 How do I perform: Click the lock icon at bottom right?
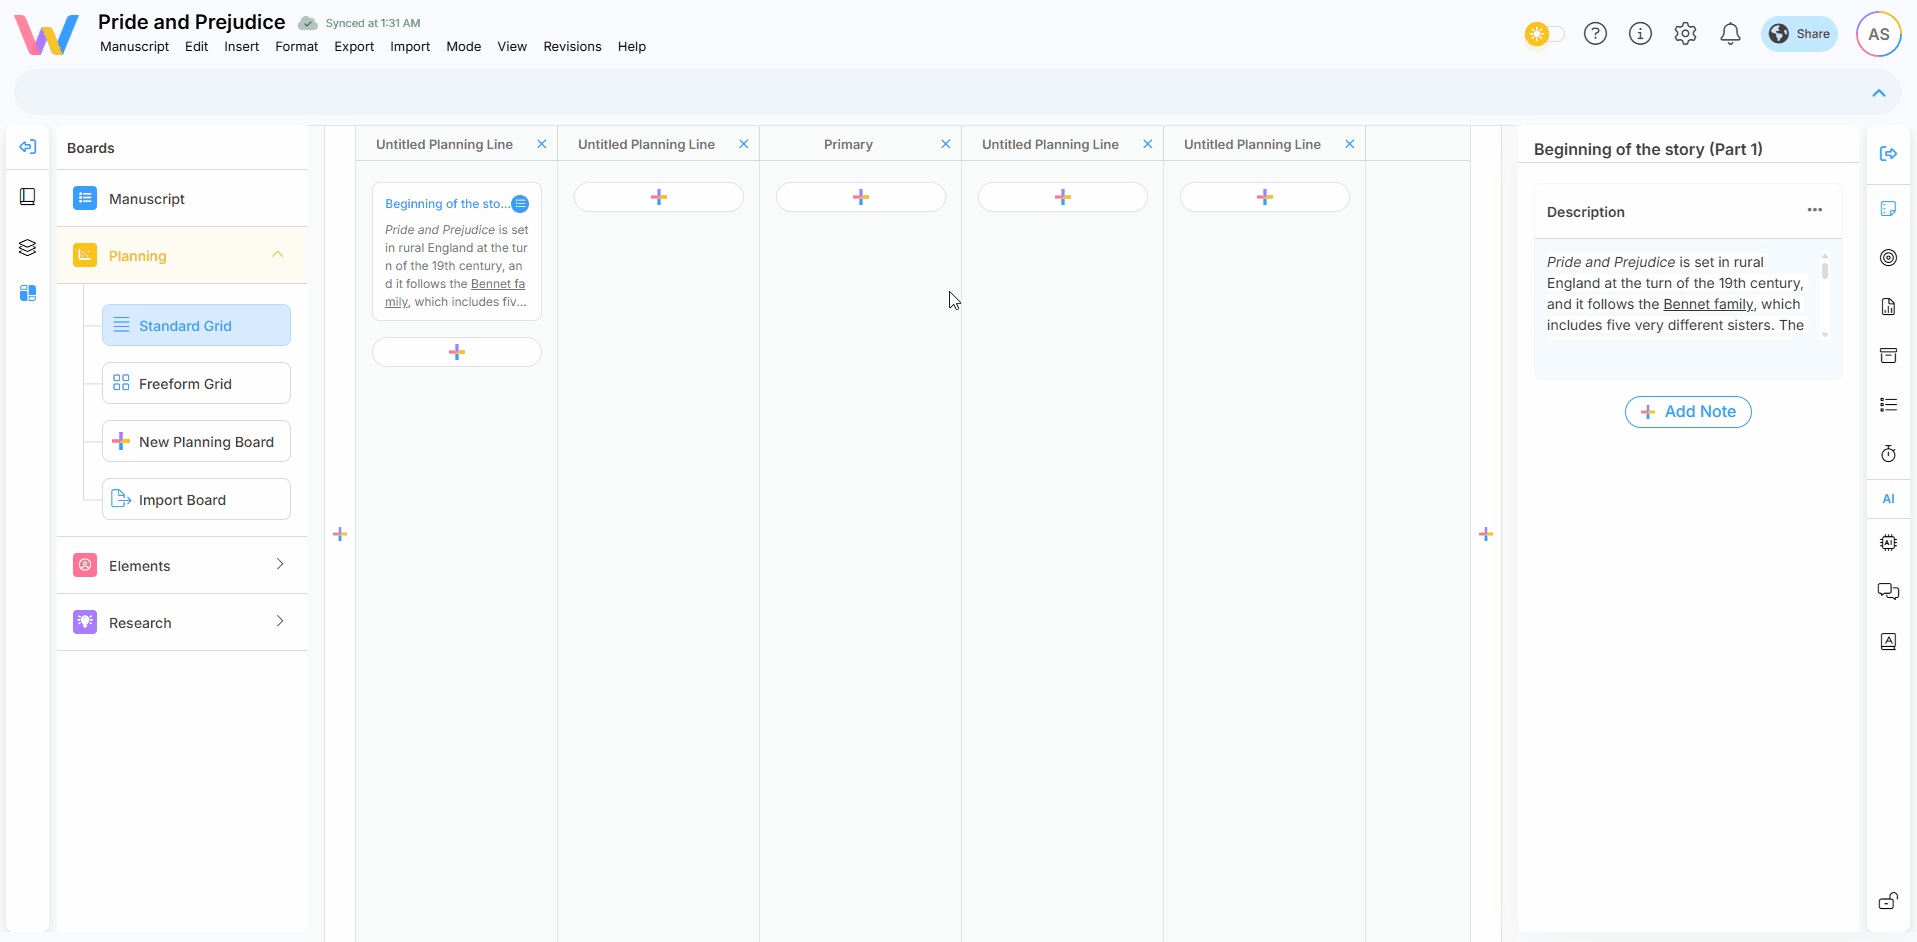tap(1888, 901)
